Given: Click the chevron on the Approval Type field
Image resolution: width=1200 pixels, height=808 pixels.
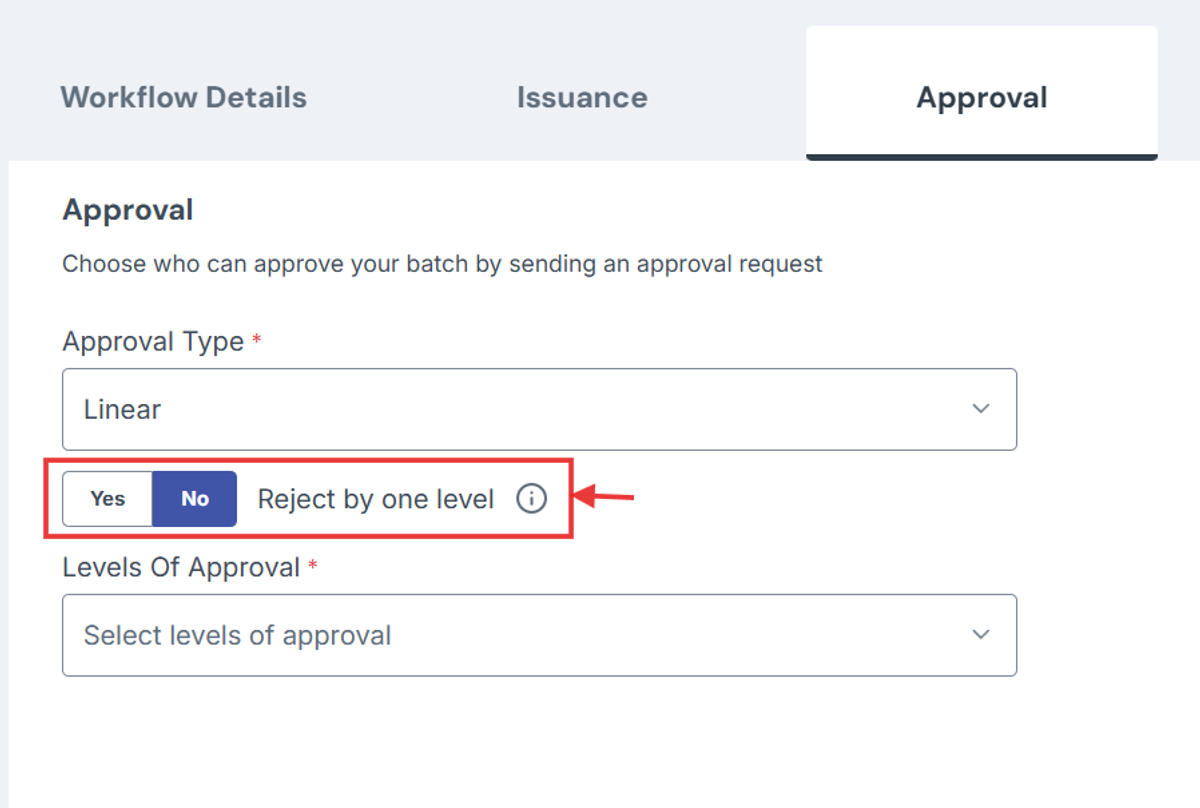Looking at the screenshot, I should tap(981, 409).
